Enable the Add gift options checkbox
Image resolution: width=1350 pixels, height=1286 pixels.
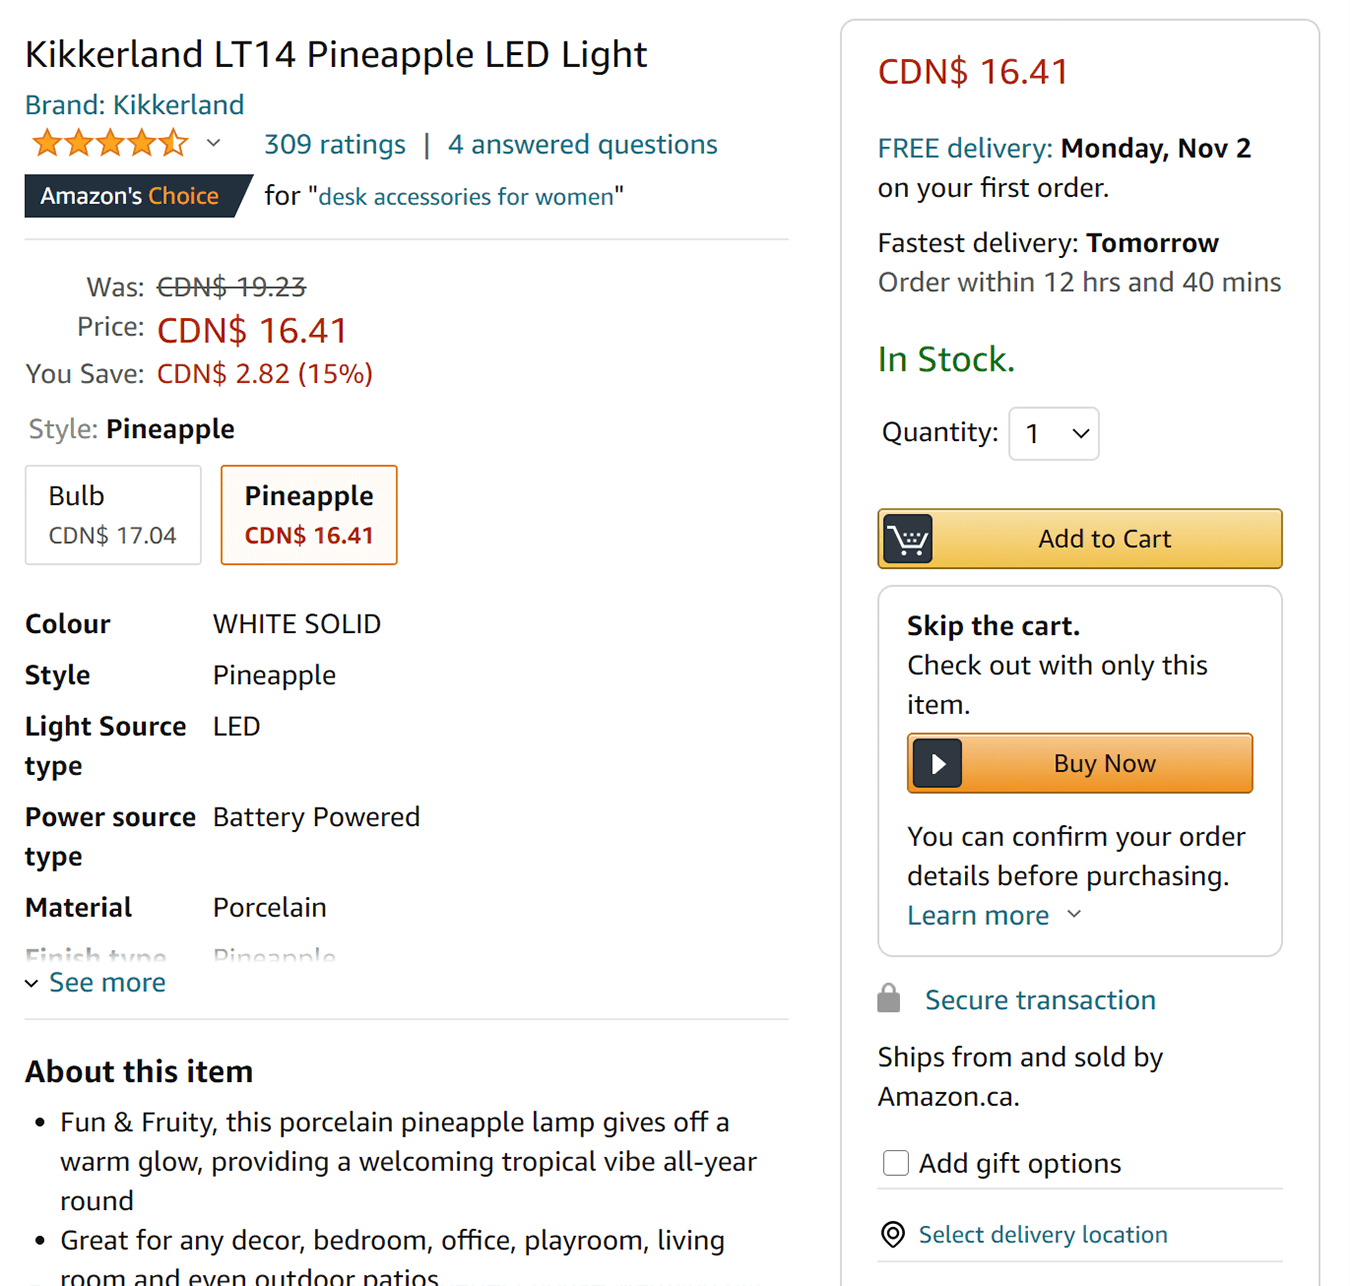coord(896,1163)
